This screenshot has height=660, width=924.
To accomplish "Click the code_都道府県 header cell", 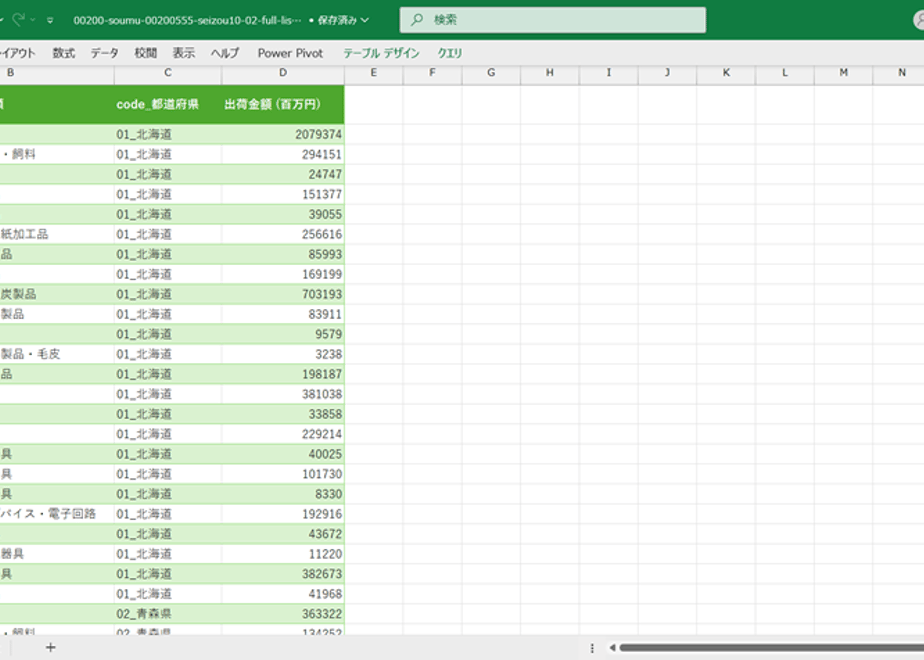I will point(168,104).
